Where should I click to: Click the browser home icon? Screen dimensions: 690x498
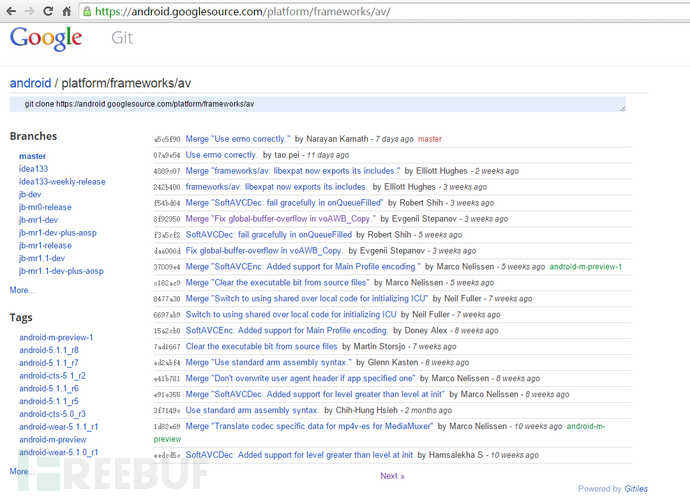[x=66, y=12]
